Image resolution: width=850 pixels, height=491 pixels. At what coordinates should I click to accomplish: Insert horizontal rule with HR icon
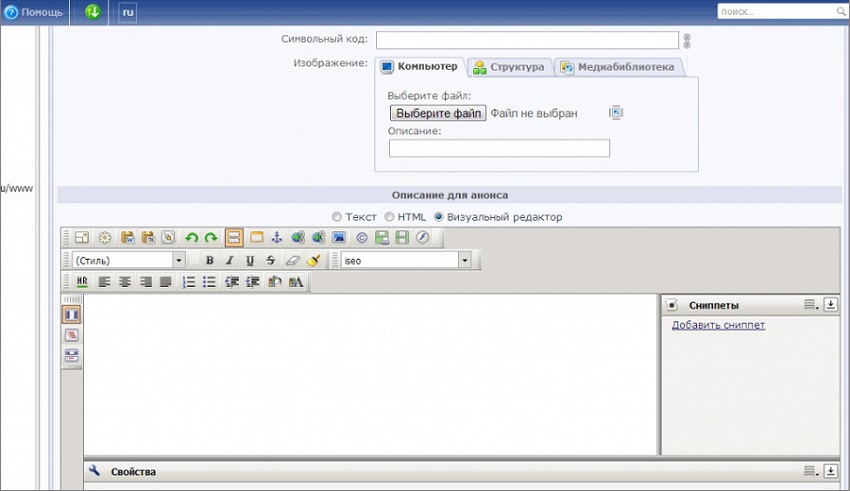coord(82,282)
